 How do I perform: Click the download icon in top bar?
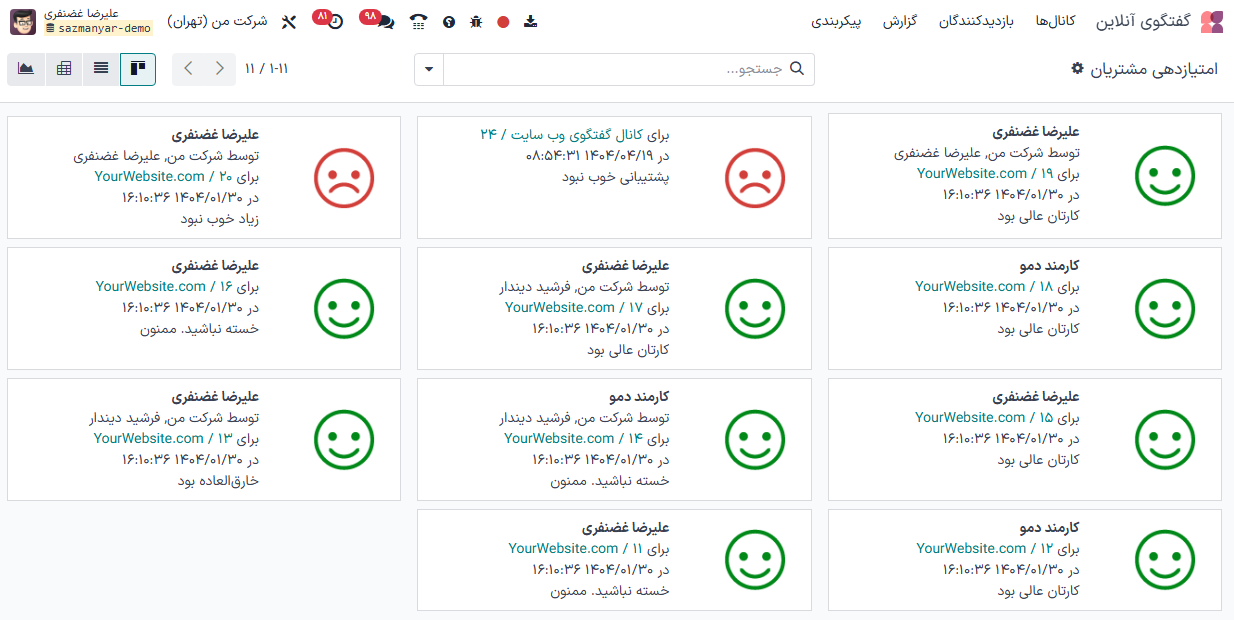point(531,21)
